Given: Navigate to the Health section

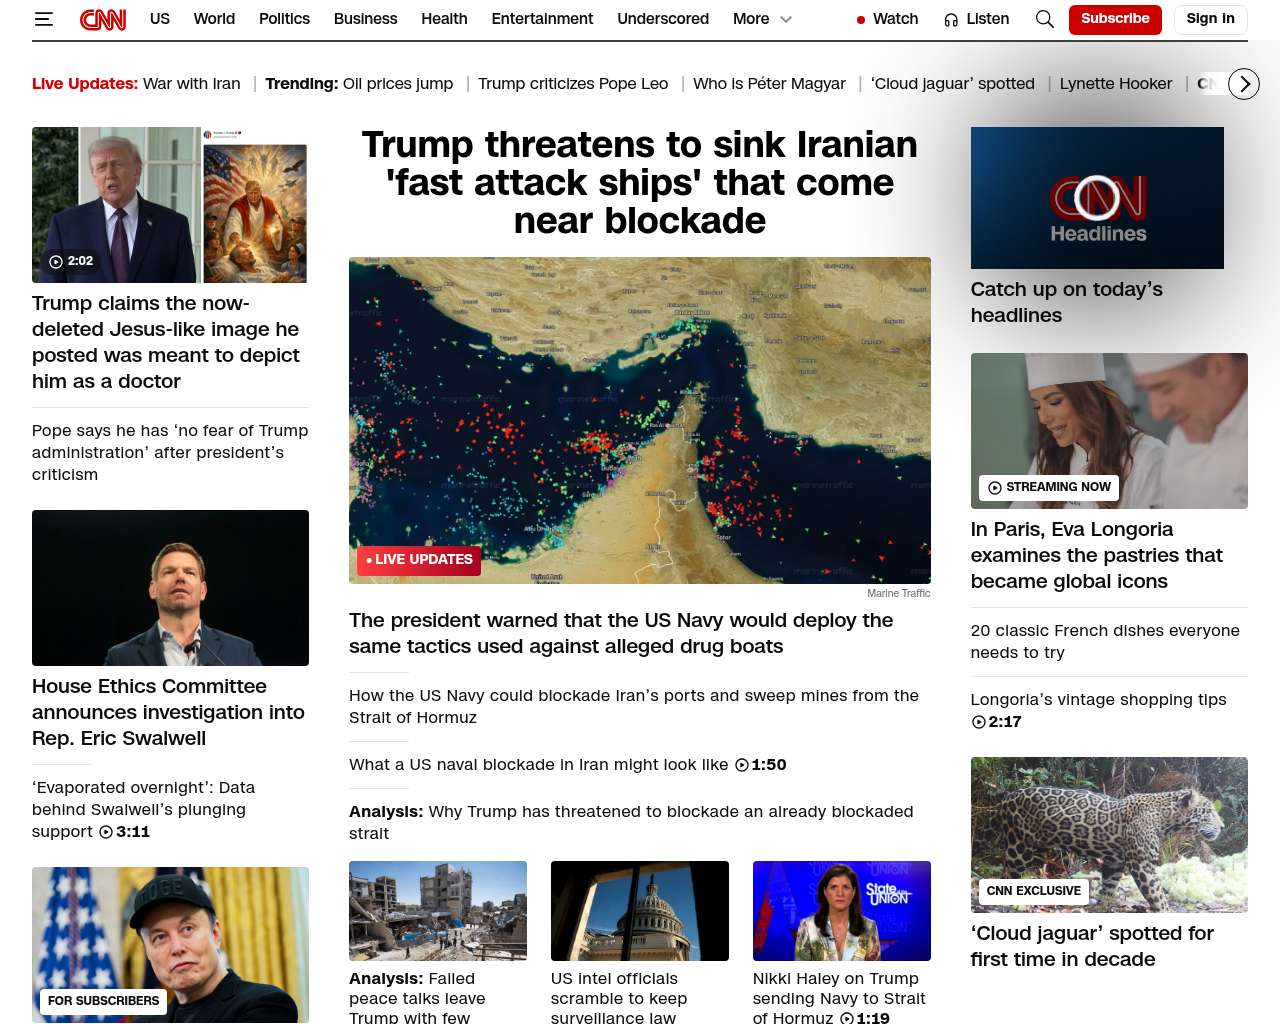Looking at the screenshot, I should tap(444, 19).
